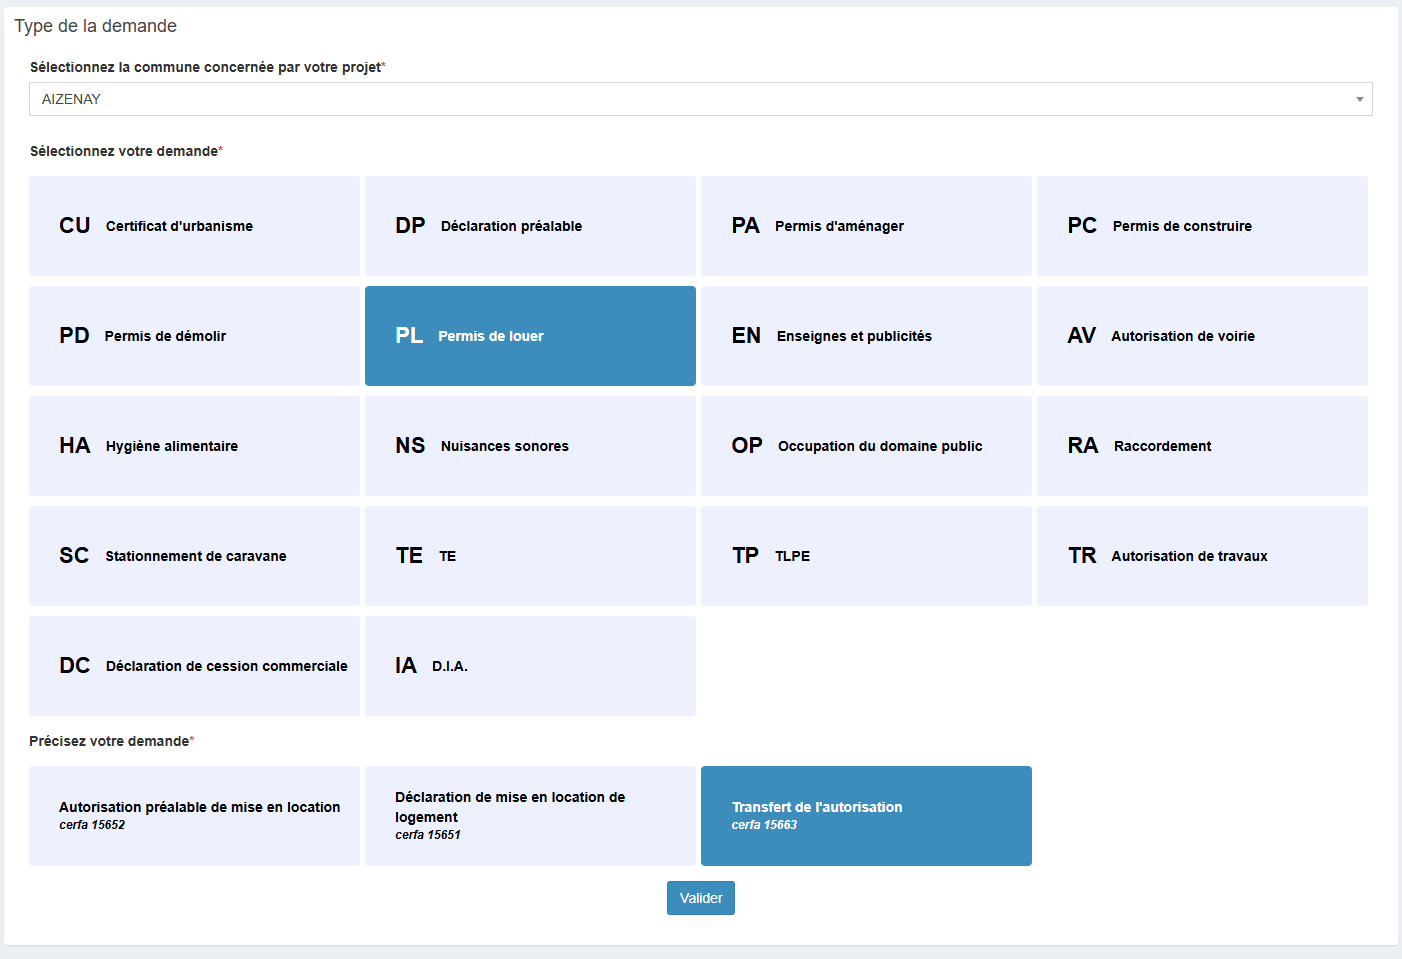Select the NS Nuisances sonores tile
Viewport: 1402px width, 959px height.
coord(530,446)
